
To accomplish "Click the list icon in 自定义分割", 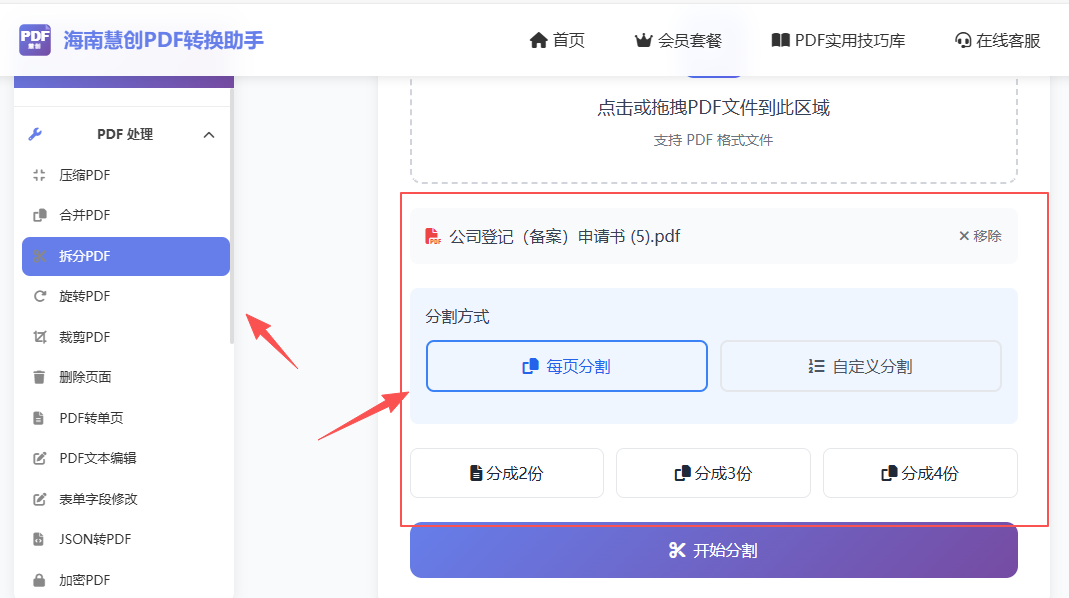I will 816,367.
